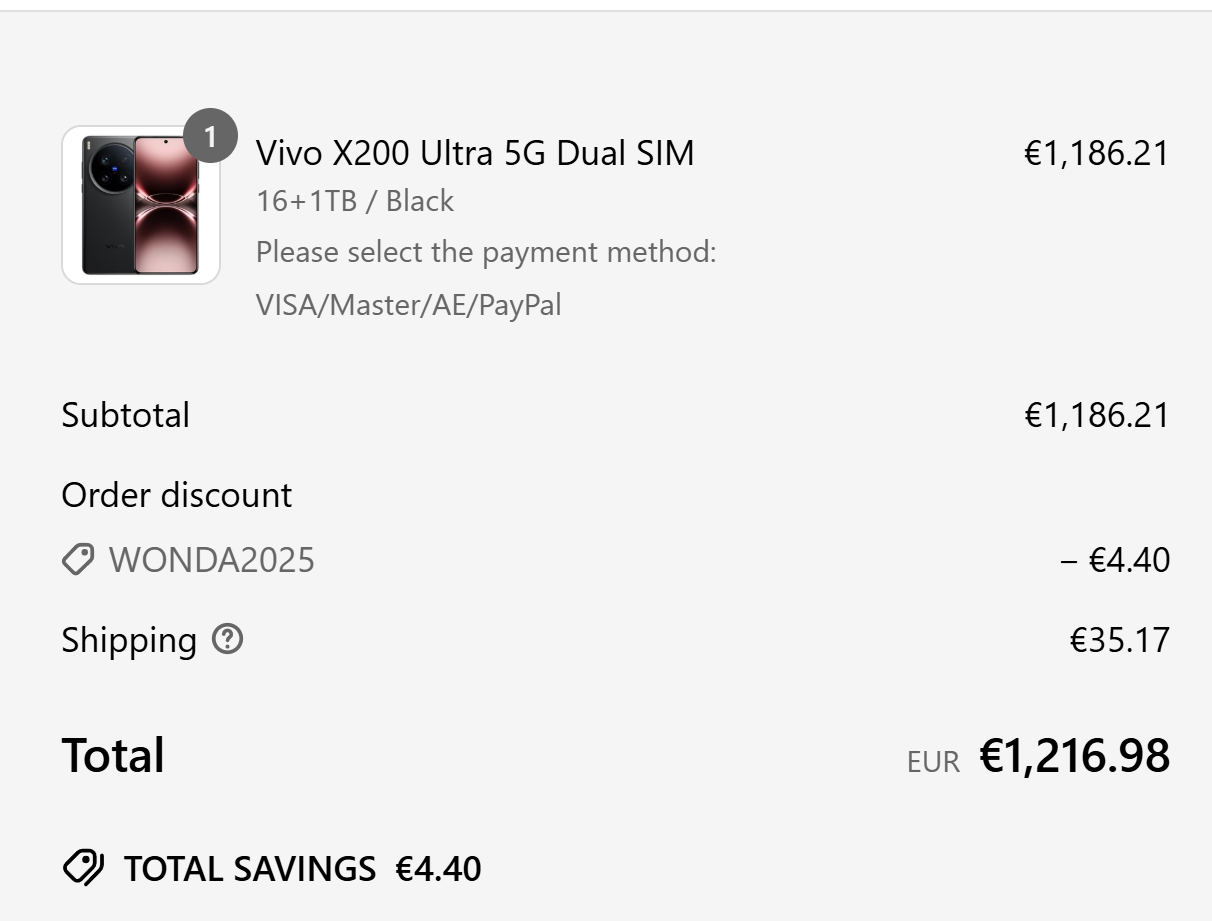Click the Vivo X200 Ultra product thumbnail
Viewport: 1212px width, 921px height.
click(141, 205)
